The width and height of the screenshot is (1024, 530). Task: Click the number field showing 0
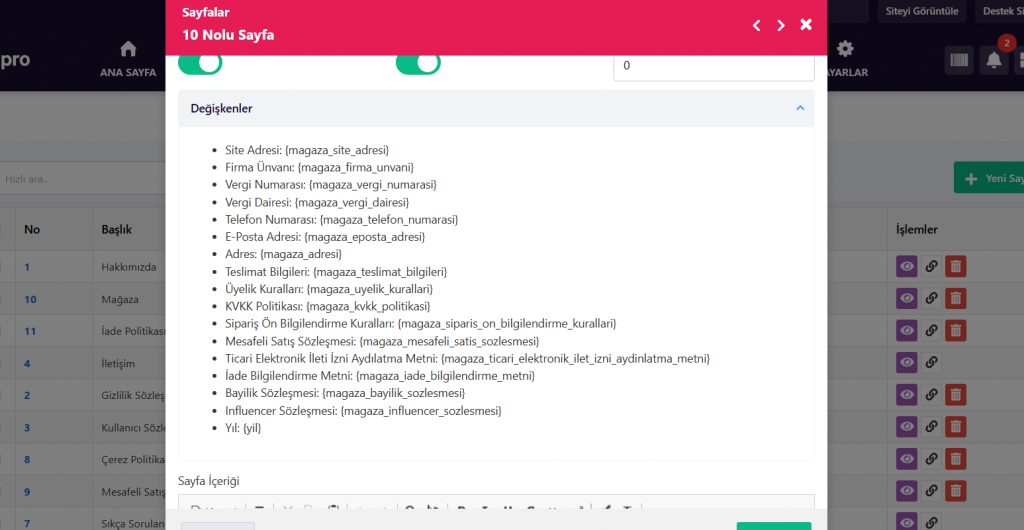tap(714, 66)
